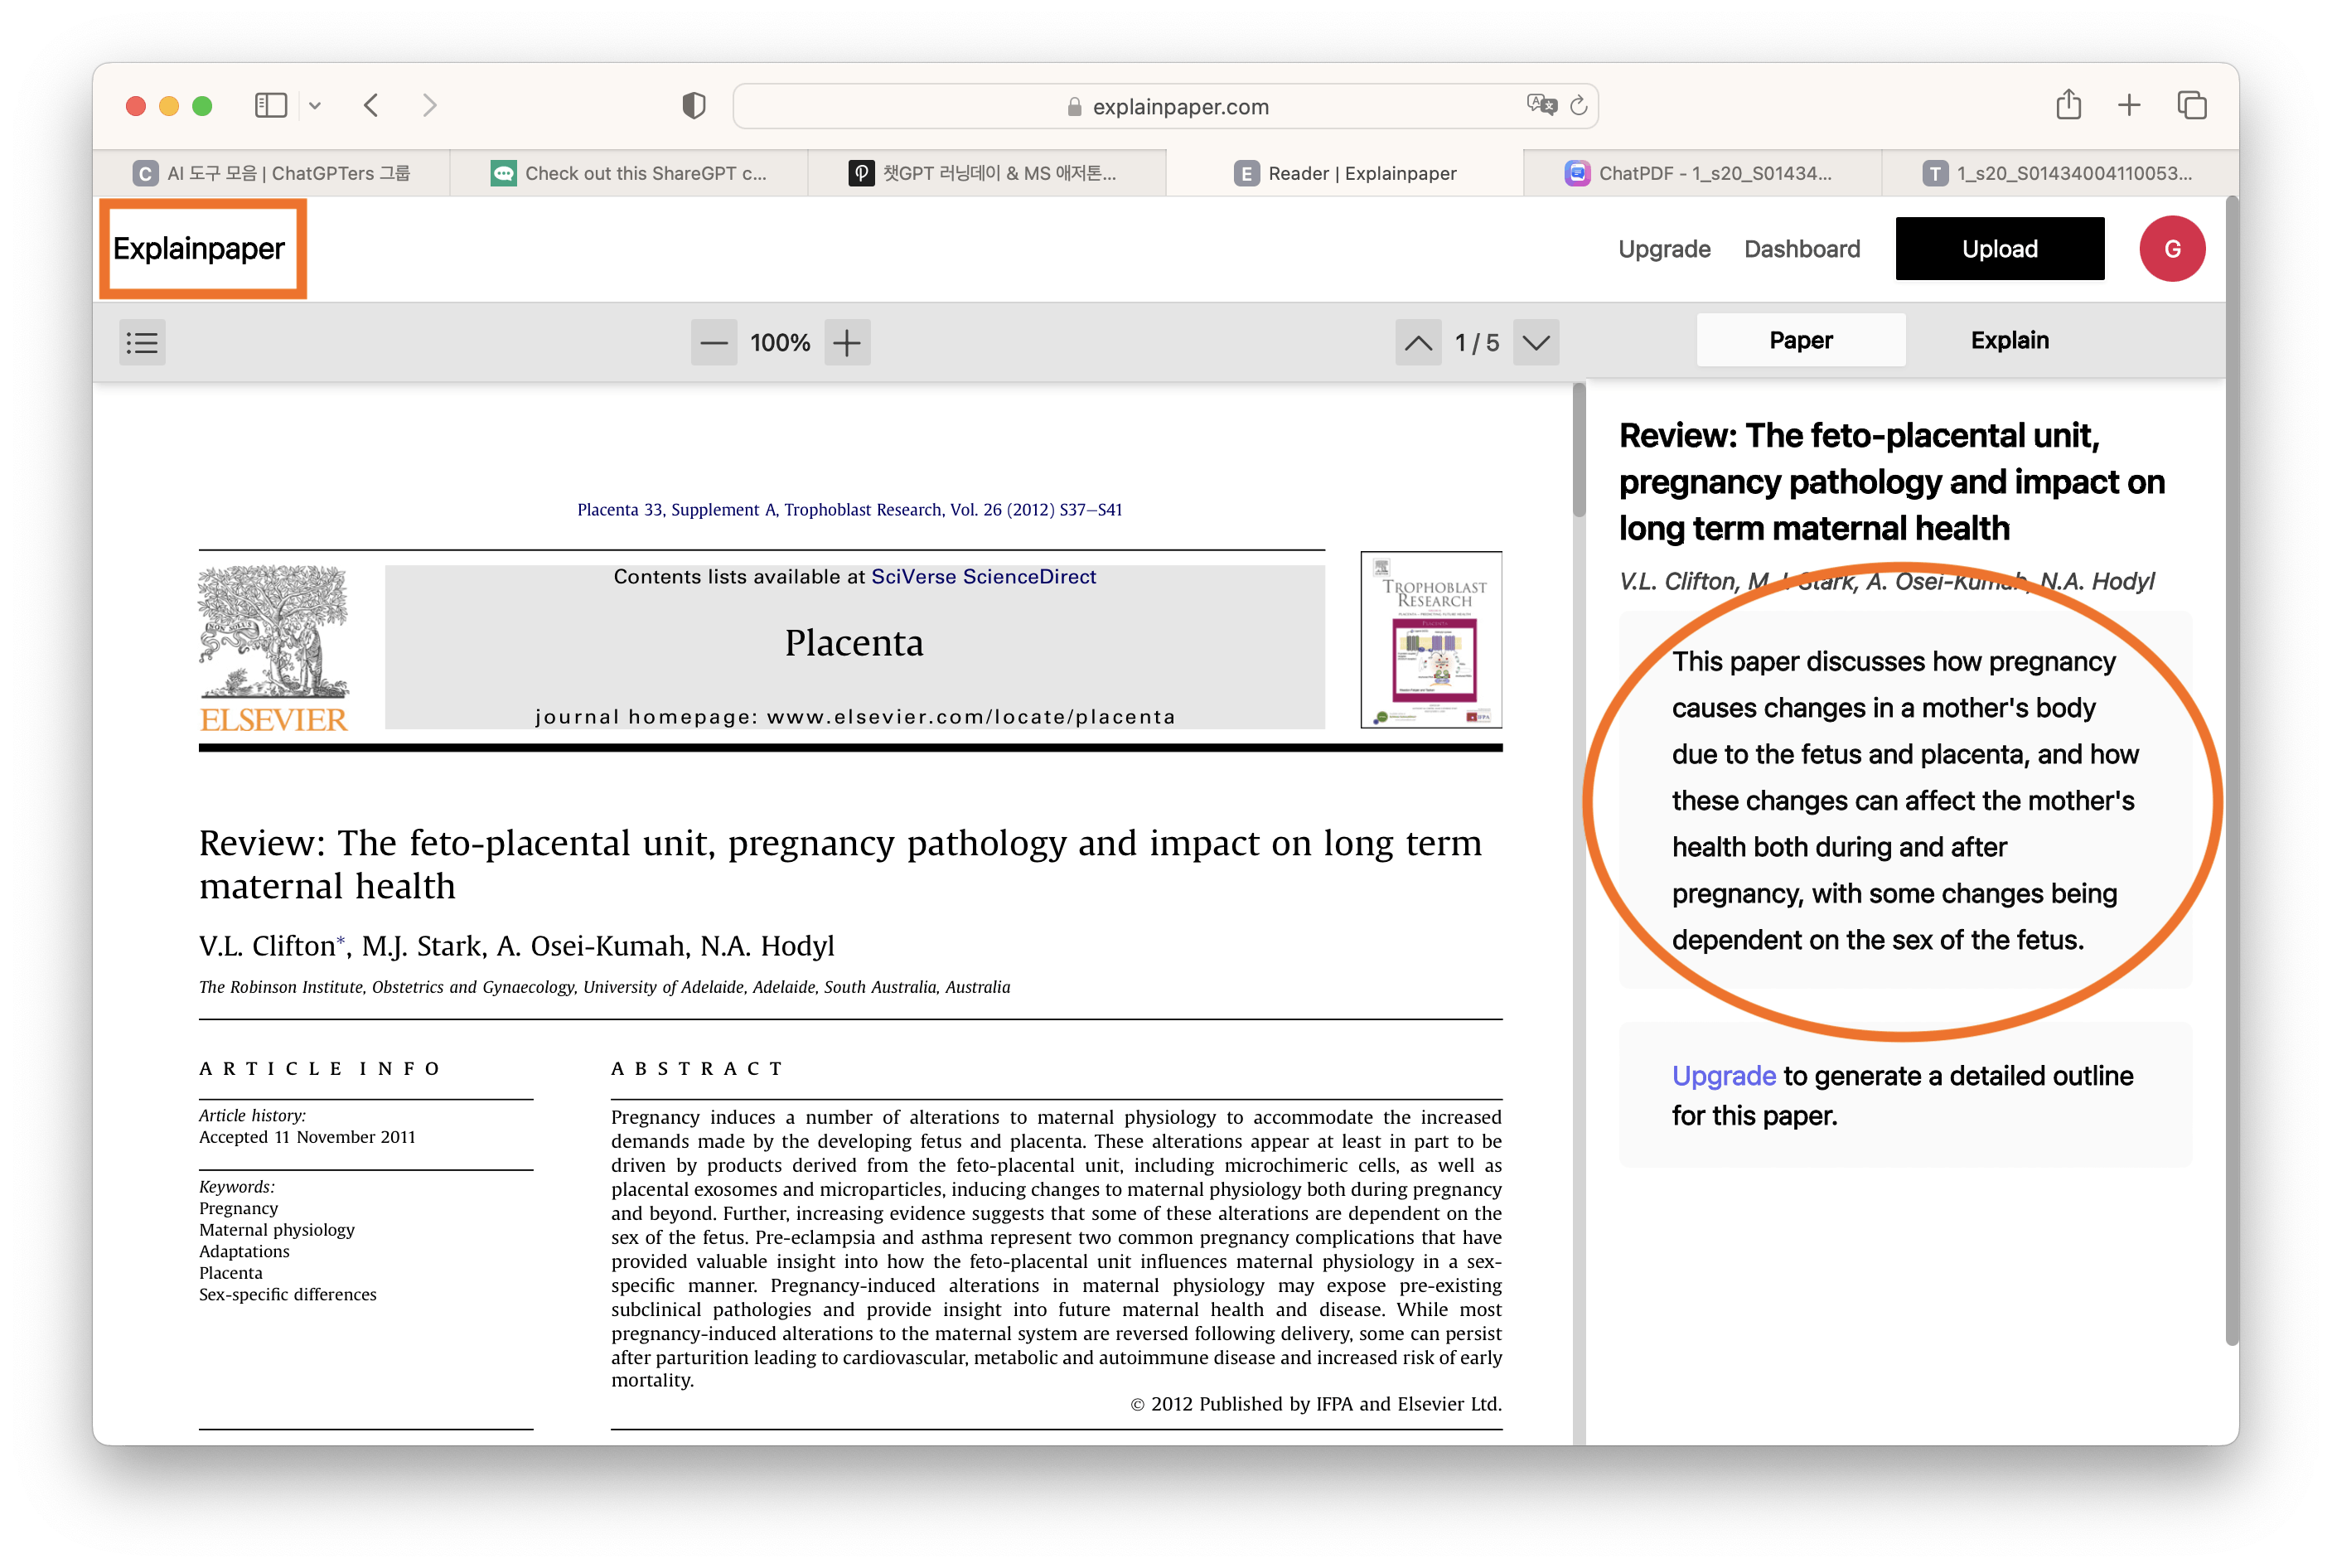
Task: Show tab overview icon
Action: pyautogui.click(x=2191, y=105)
